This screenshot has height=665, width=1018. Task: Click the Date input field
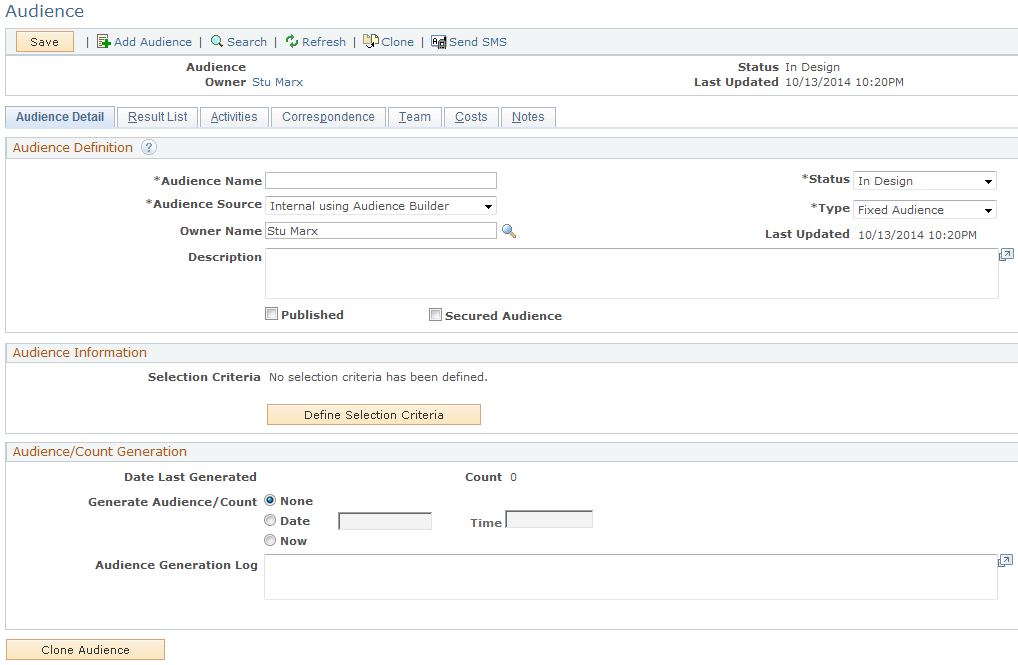coord(385,521)
